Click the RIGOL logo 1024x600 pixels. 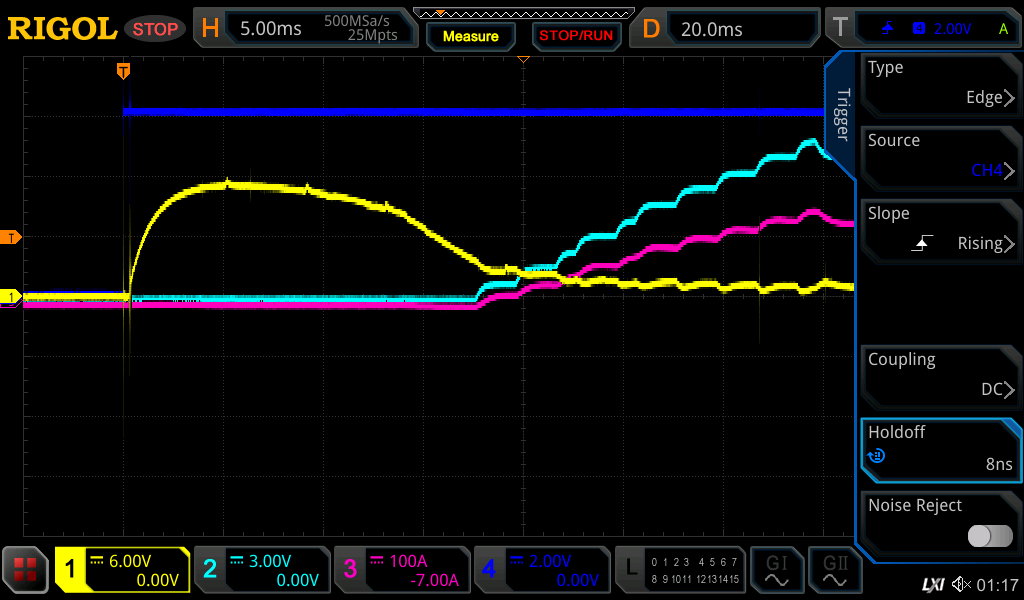62,29
